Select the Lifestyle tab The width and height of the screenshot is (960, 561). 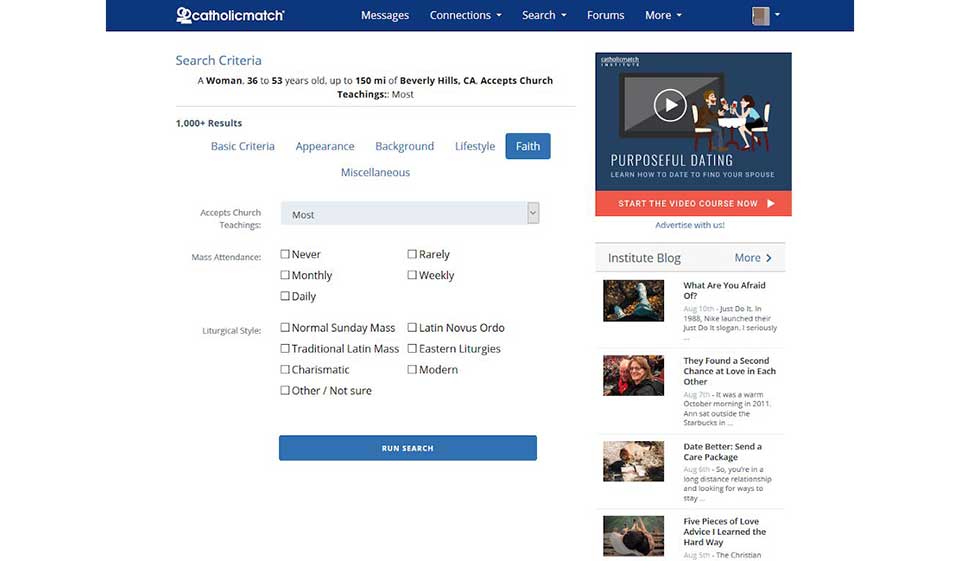click(475, 146)
